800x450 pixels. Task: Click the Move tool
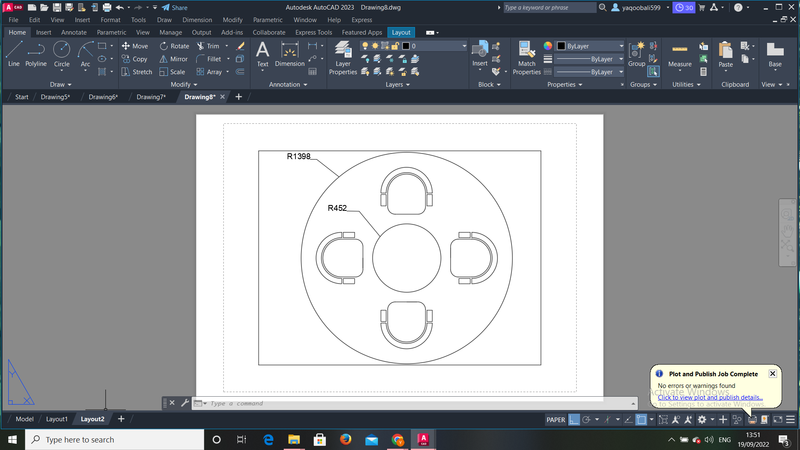point(135,46)
